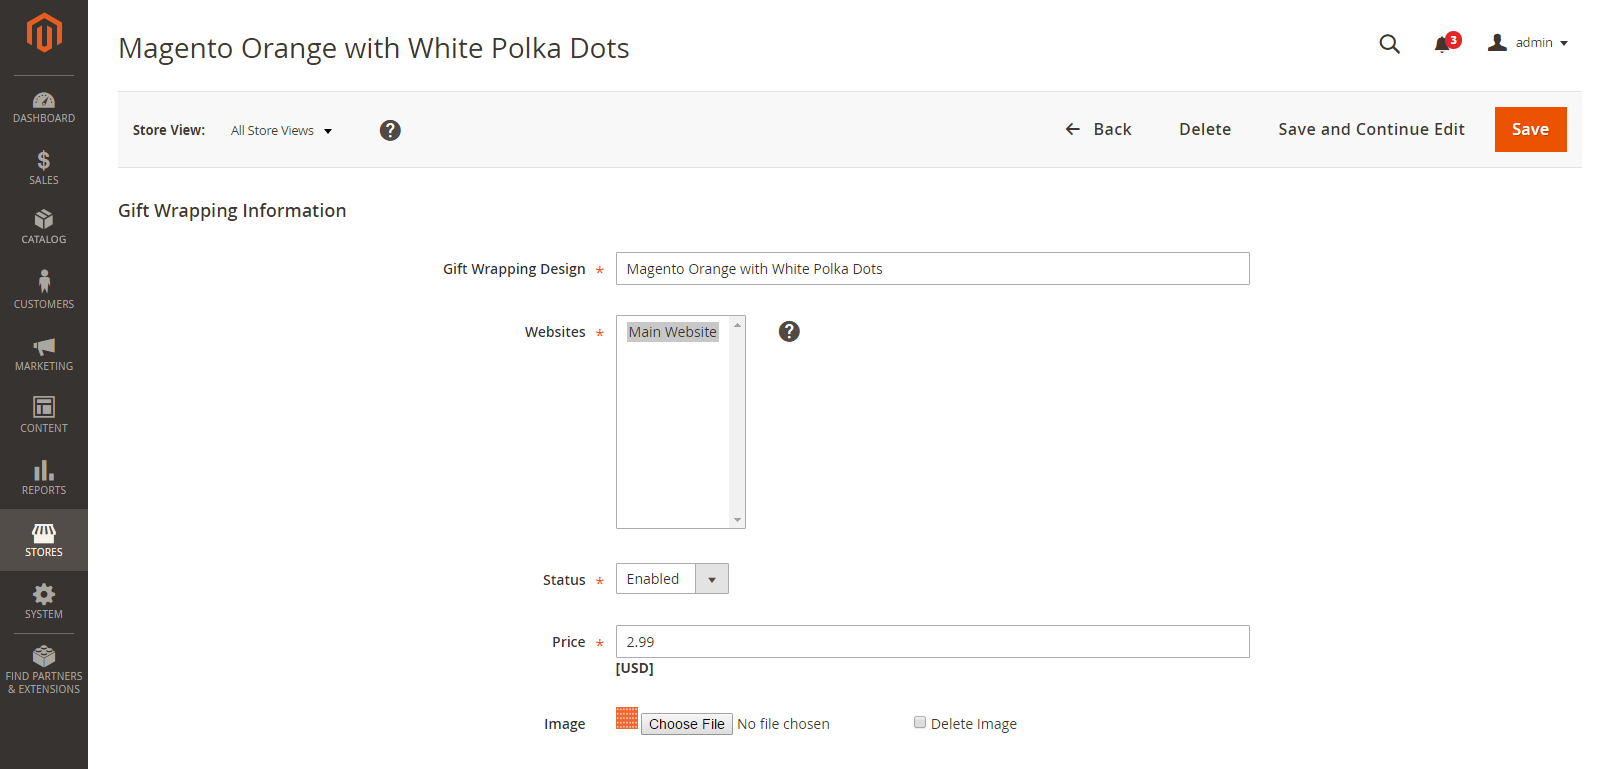1609x769 pixels.
Task: Open the Customers sidebar menu
Action: pyautogui.click(x=44, y=289)
